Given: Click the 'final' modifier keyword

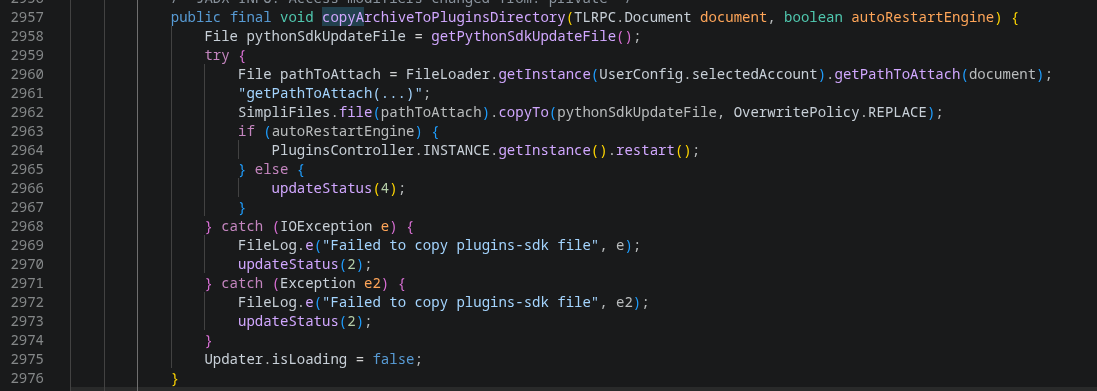Looking at the screenshot, I should [x=250, y=17].
